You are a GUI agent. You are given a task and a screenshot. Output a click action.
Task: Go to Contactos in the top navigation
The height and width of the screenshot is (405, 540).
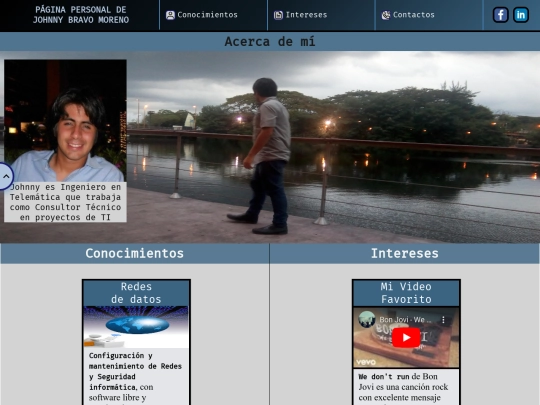coord(414,15)
